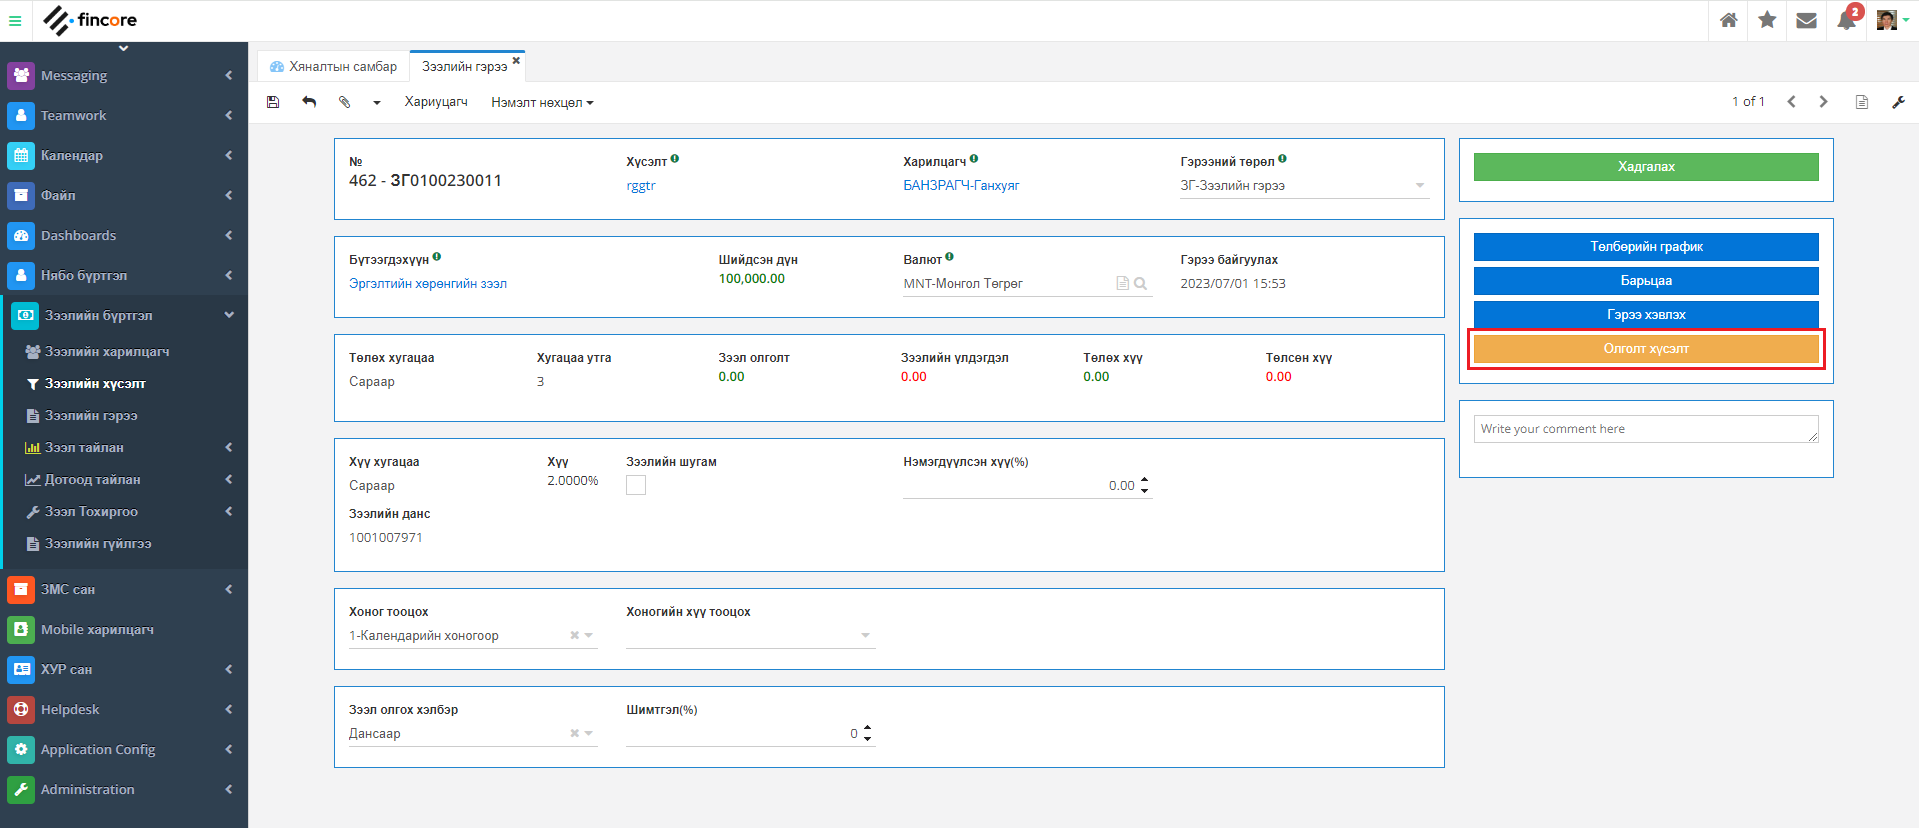This screenshot has height=836, width=1919.
Task: Open Mobile харилцагч sidebar icon
Action: pyautogui.click(x=21, y=630)
